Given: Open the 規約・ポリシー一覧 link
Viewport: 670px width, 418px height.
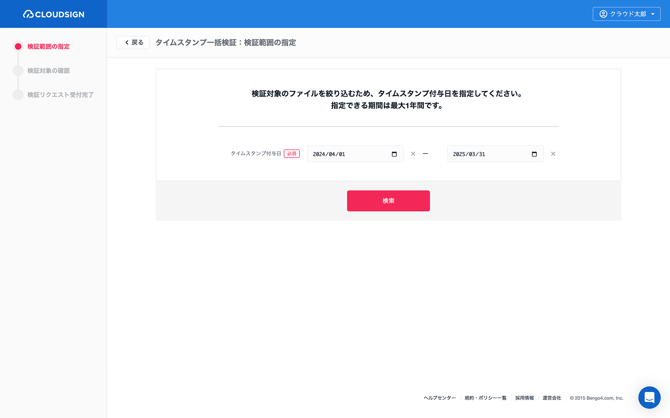Looking at the screenshot, I should click(x=485, y=398).
